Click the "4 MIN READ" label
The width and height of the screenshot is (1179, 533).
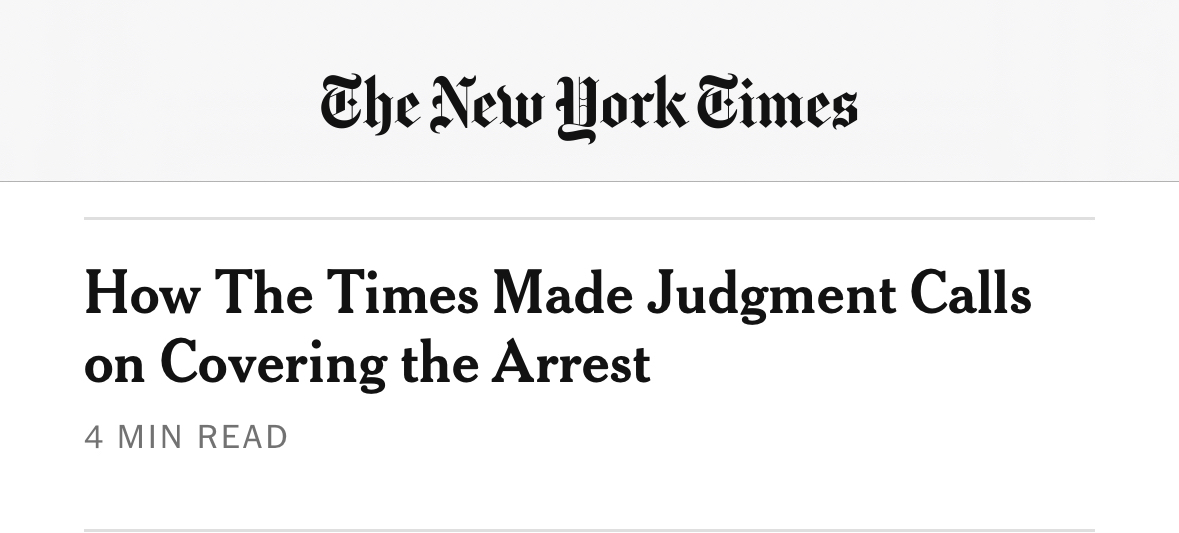pyautogui.click(x=186, y=437)
